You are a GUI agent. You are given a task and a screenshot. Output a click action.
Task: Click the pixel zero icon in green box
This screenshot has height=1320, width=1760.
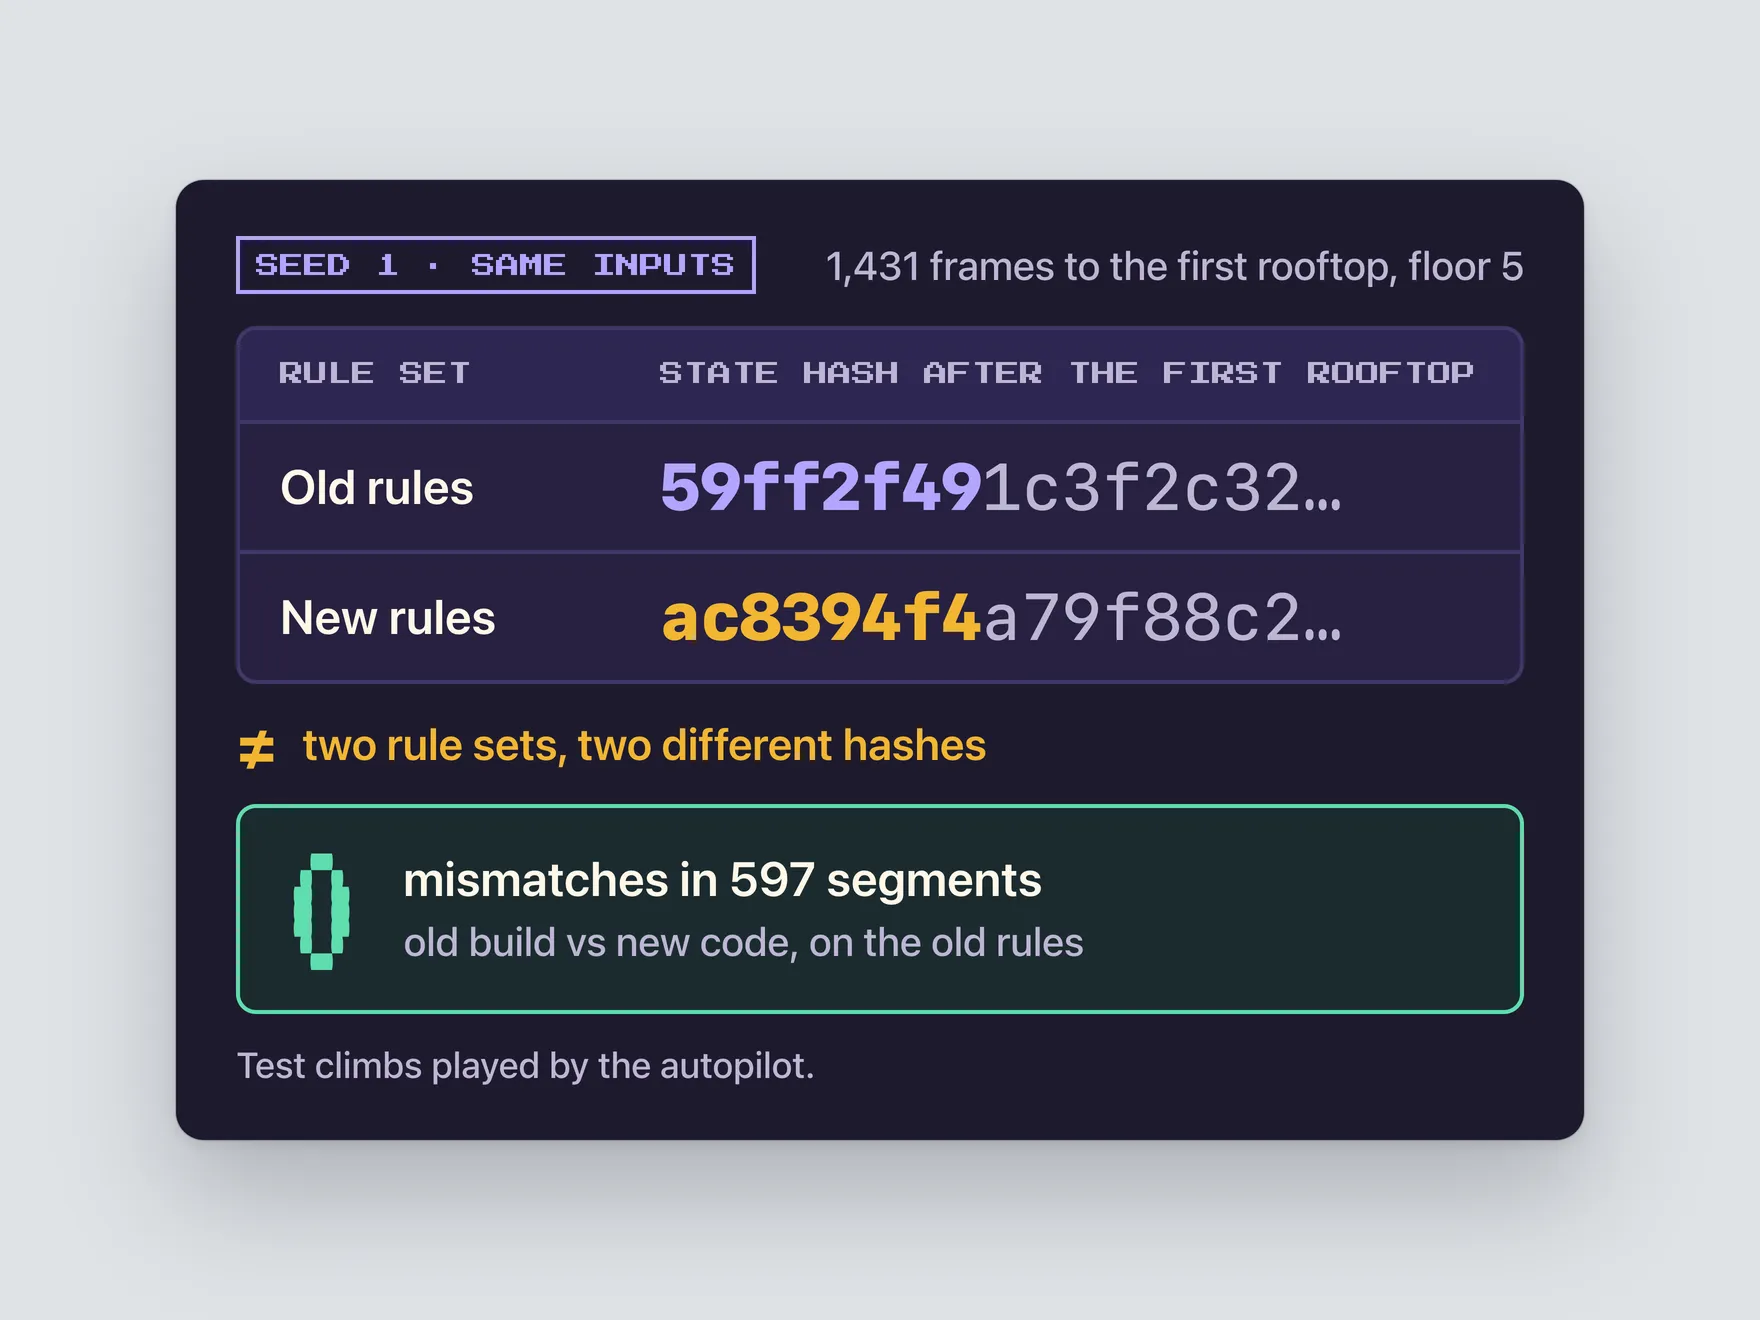321,911
